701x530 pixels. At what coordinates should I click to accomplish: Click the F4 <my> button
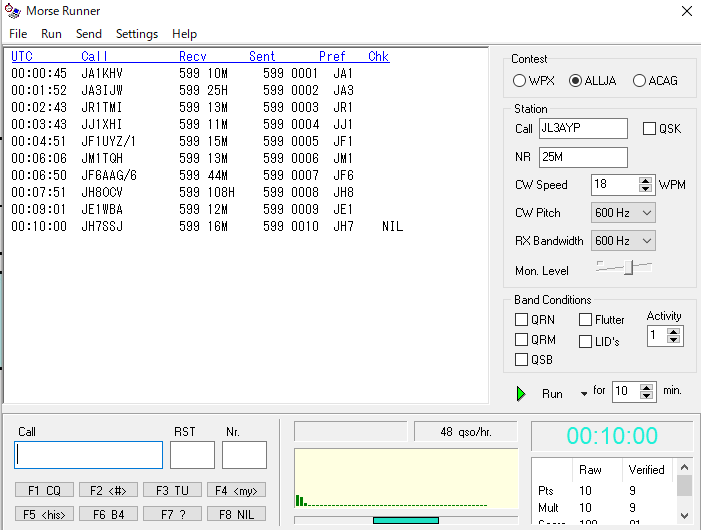click(236, 490)
